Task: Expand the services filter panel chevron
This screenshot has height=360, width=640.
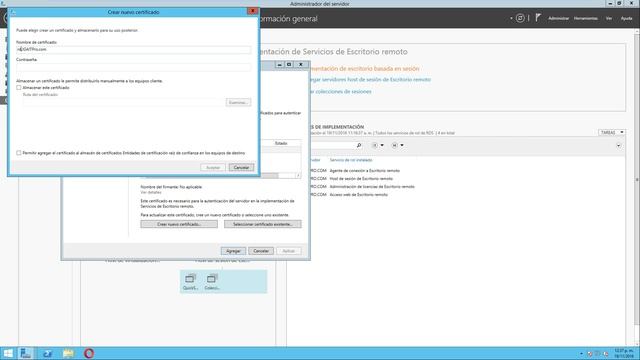Action: (x=619, y=145)
